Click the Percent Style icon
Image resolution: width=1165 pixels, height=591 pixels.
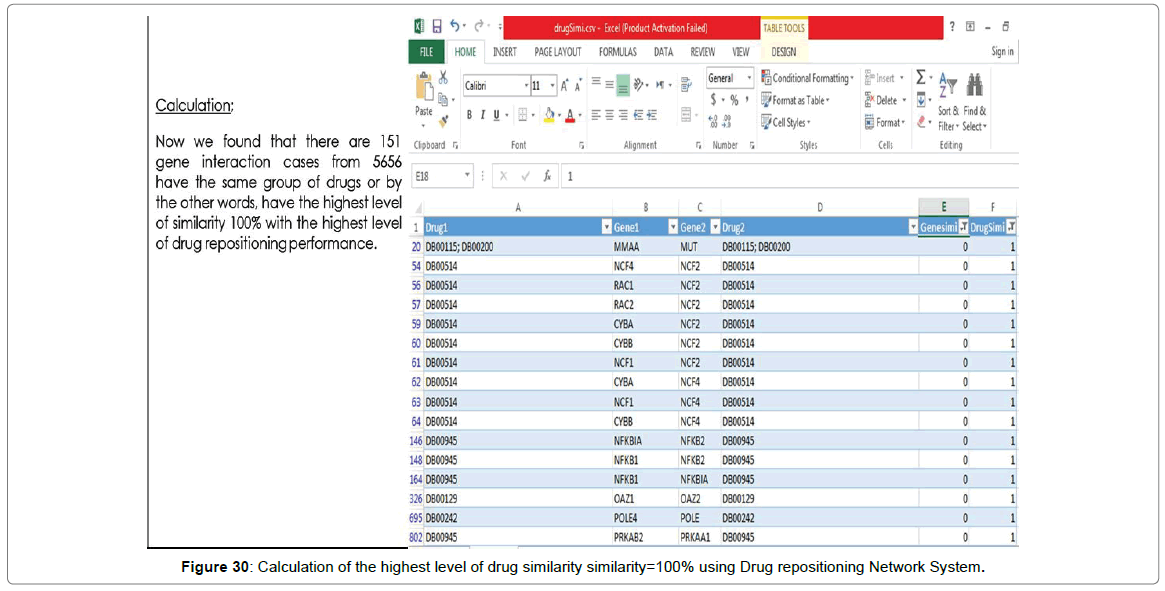point(733,100)
